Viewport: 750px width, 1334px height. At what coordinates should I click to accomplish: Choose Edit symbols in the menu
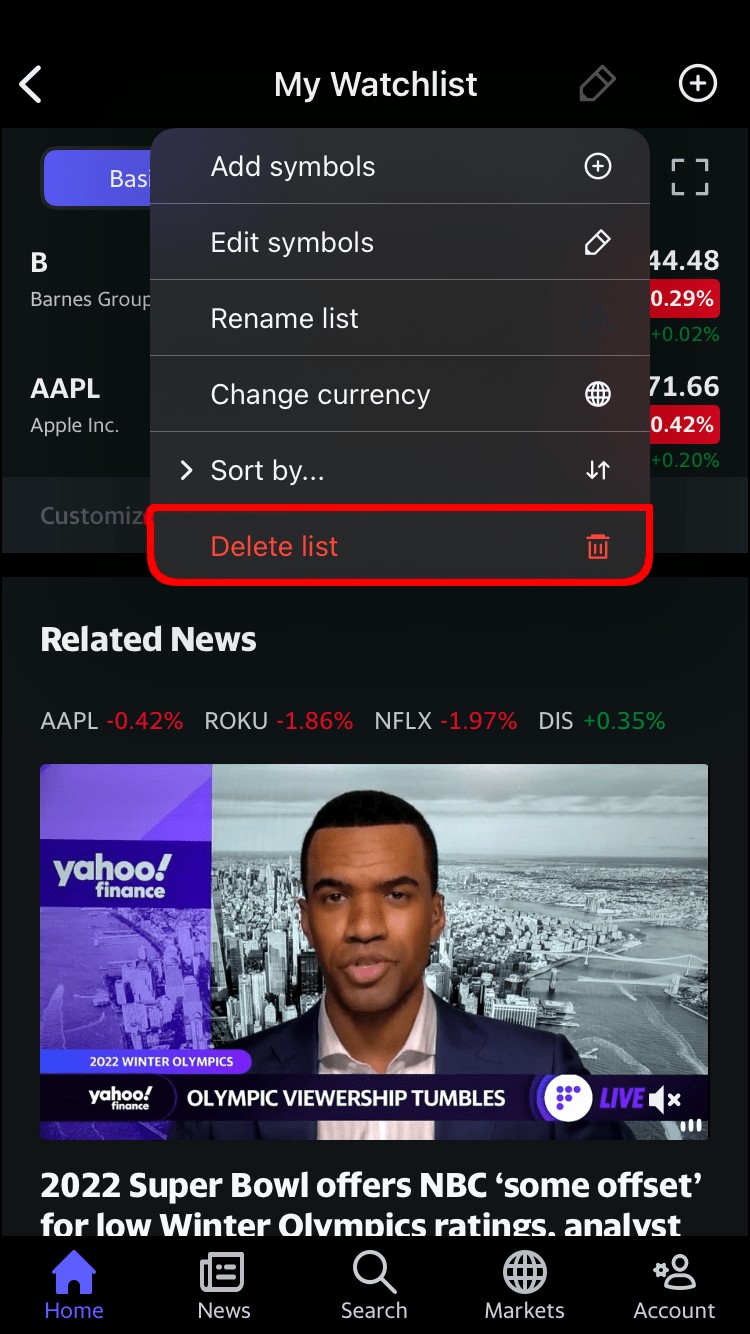[400, 242]
